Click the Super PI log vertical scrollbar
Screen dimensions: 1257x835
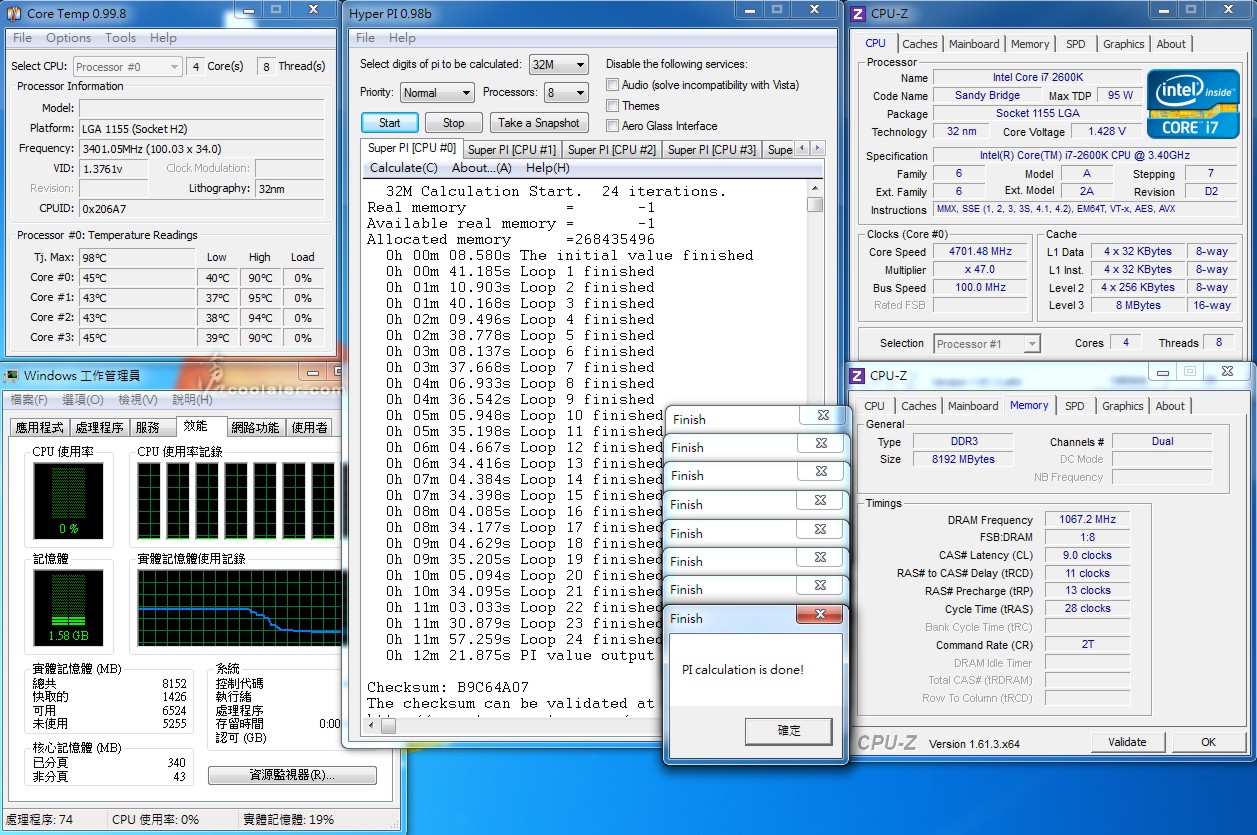(x=815, y=450)
